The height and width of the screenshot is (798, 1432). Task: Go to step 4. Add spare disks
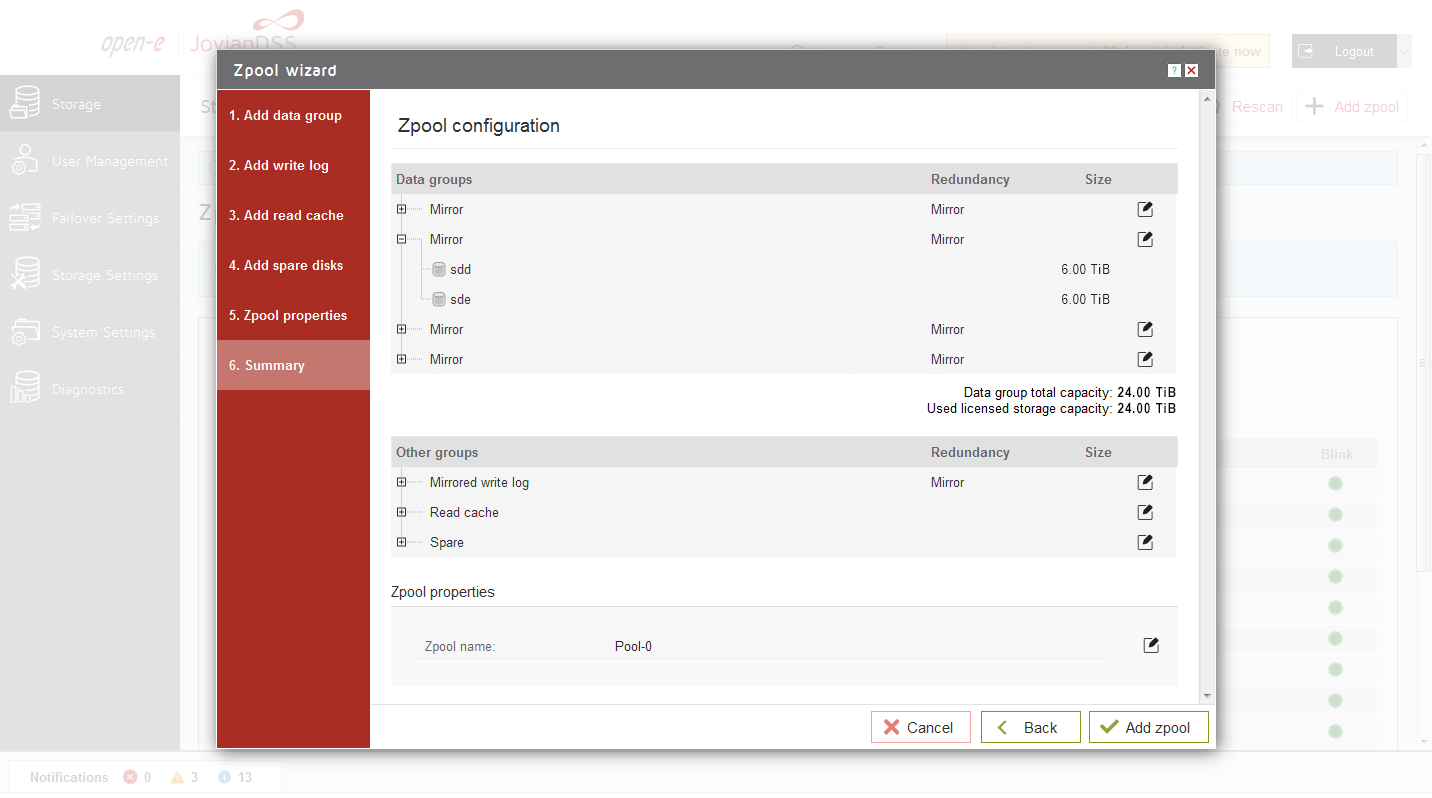[293, 265]
